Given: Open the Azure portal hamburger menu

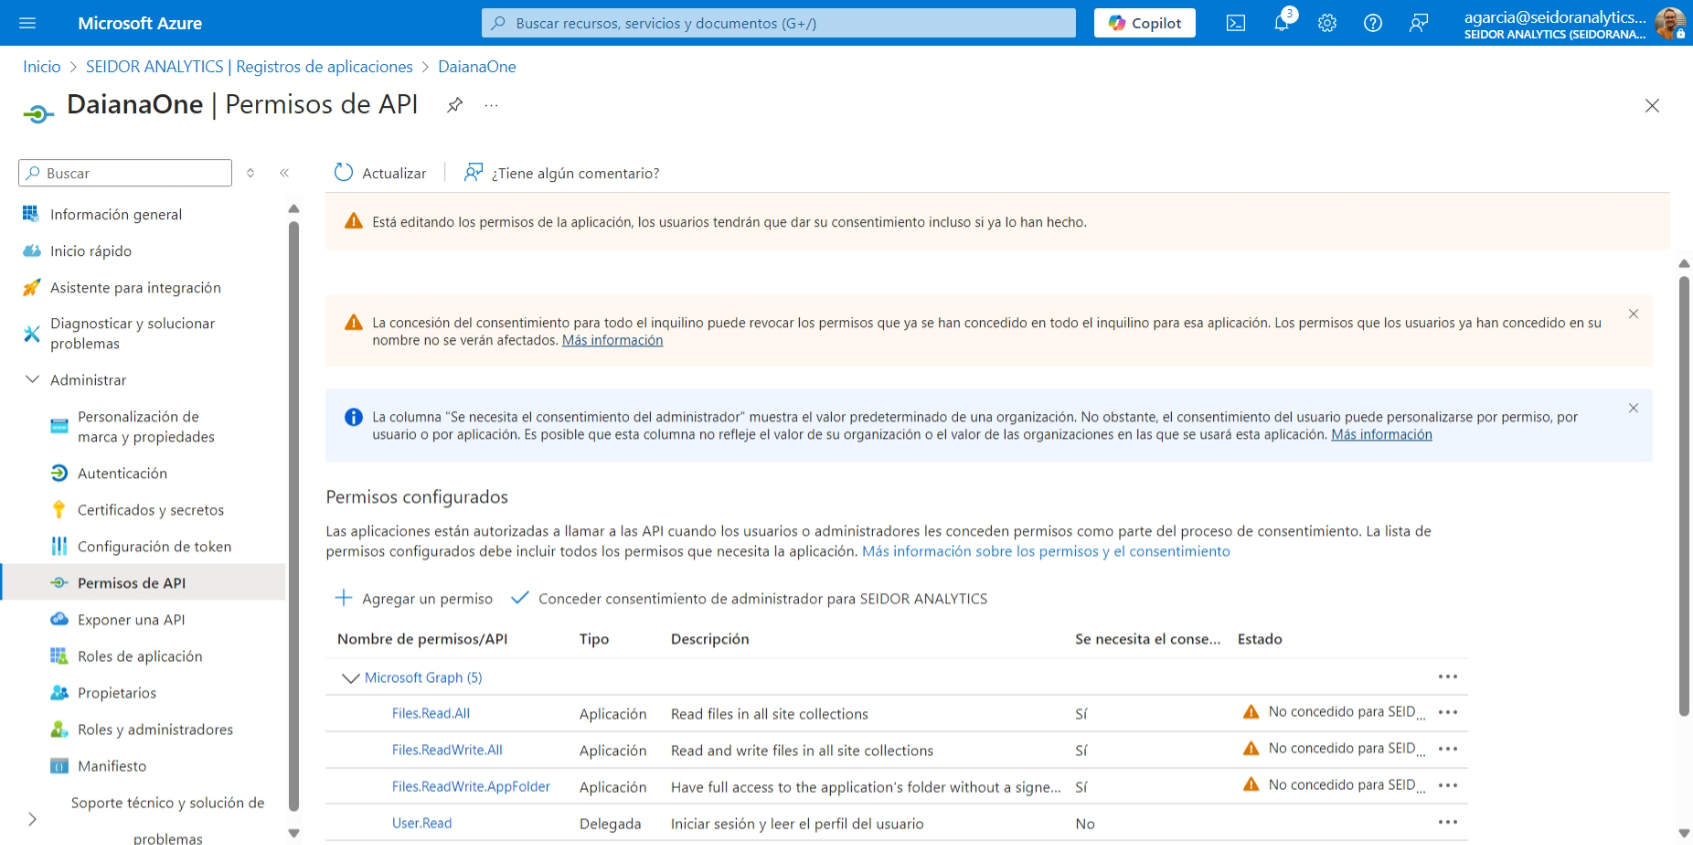Looking at the screenshot, I should click(27, 23).
